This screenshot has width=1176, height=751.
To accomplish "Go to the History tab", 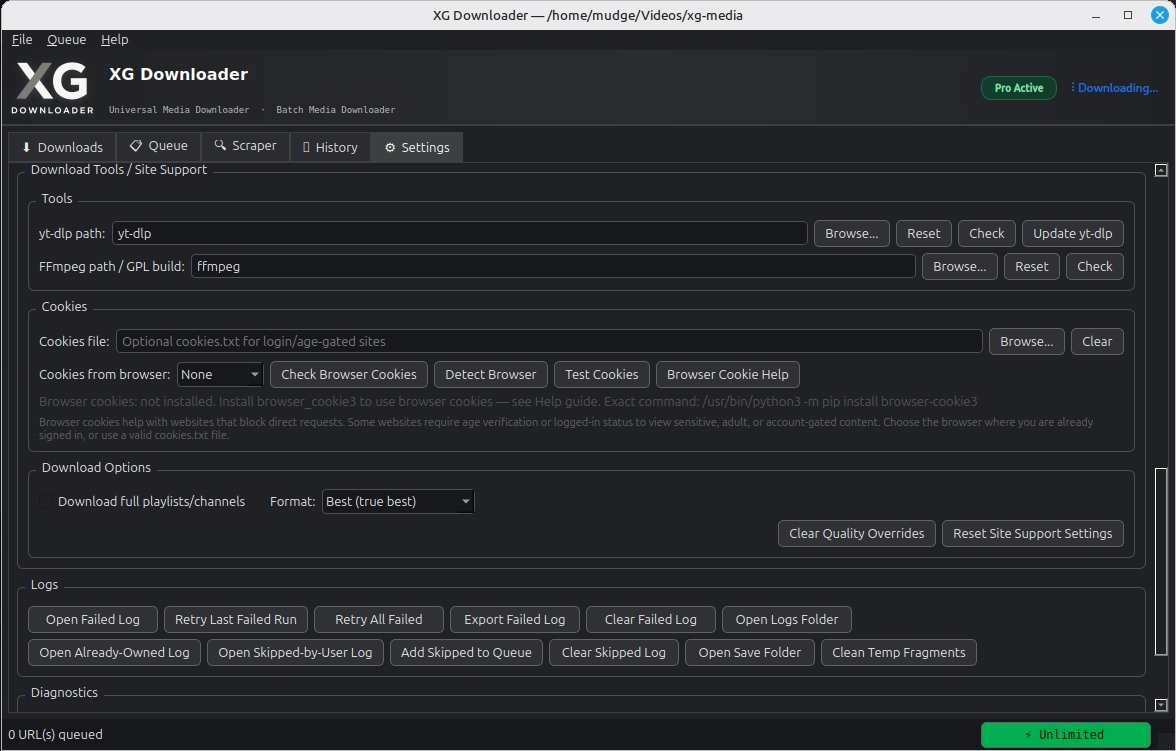I will point(330,147).
